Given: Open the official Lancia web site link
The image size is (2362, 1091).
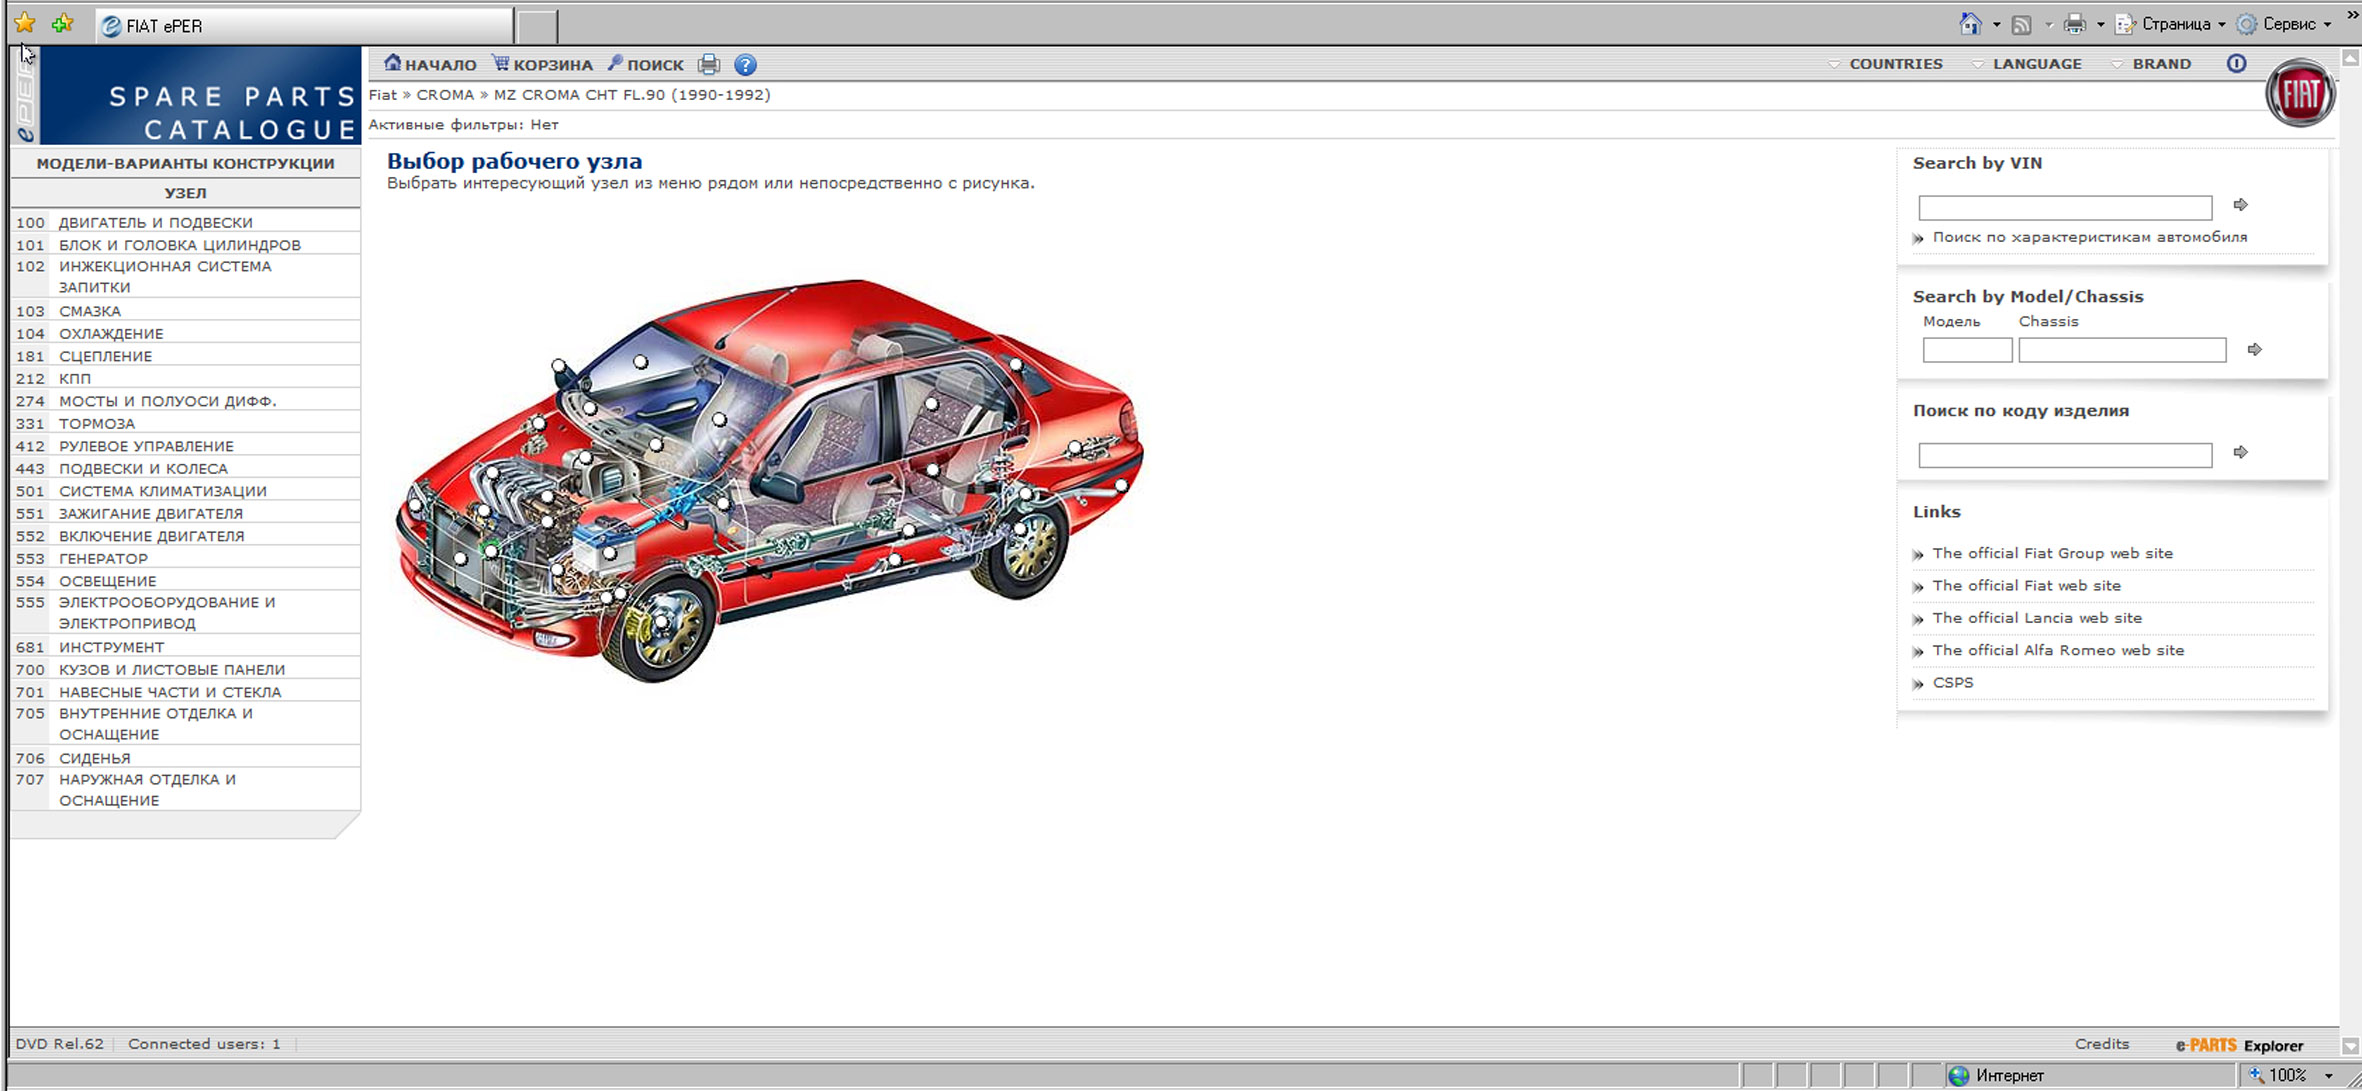Looking at the screenshot, I should coord(2036,618).
